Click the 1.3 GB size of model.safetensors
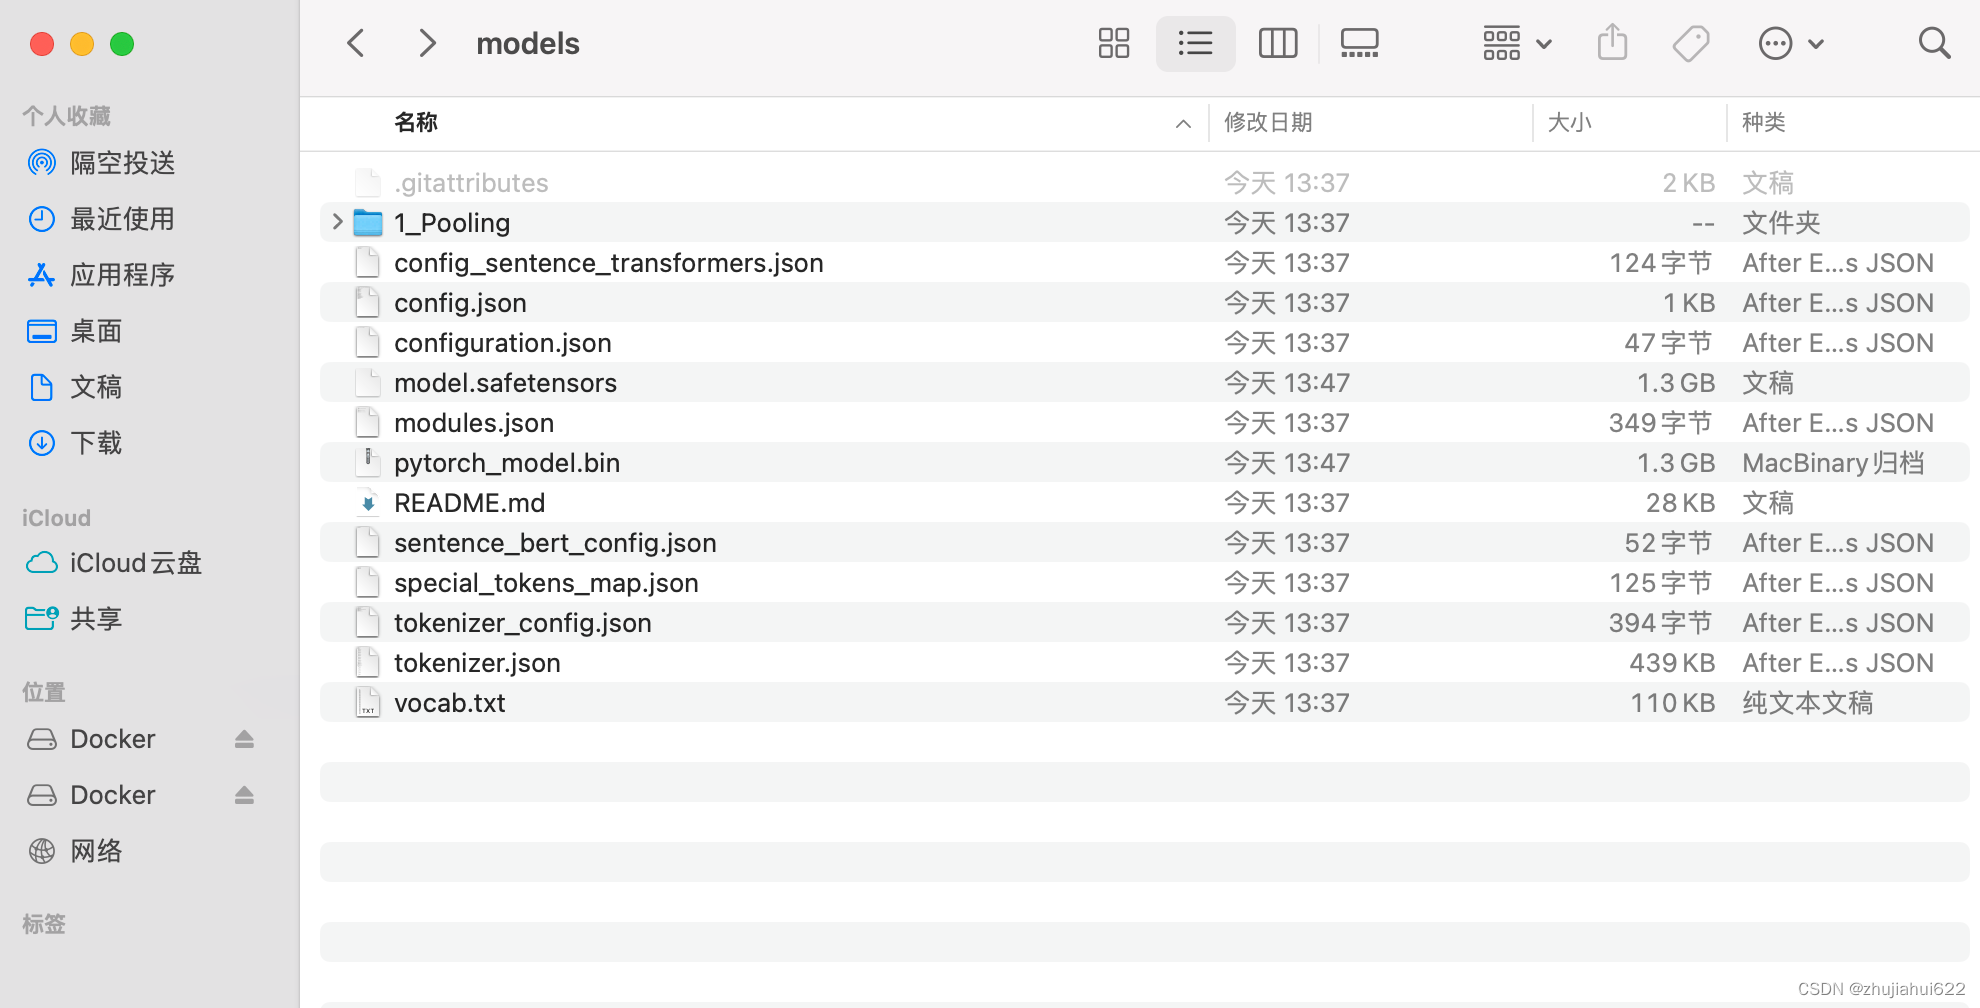 1675,382
